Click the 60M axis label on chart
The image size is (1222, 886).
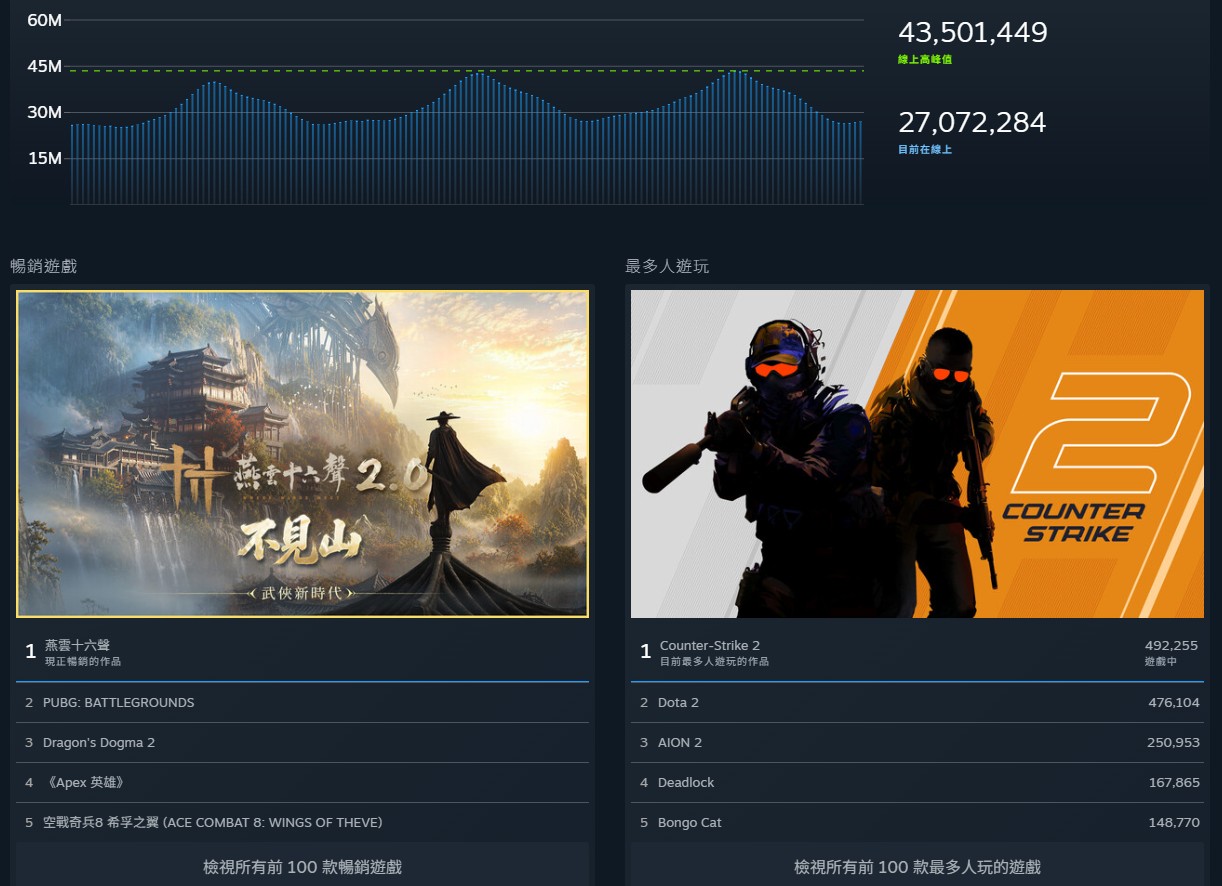pyautogui.click(x=45, y=20)
